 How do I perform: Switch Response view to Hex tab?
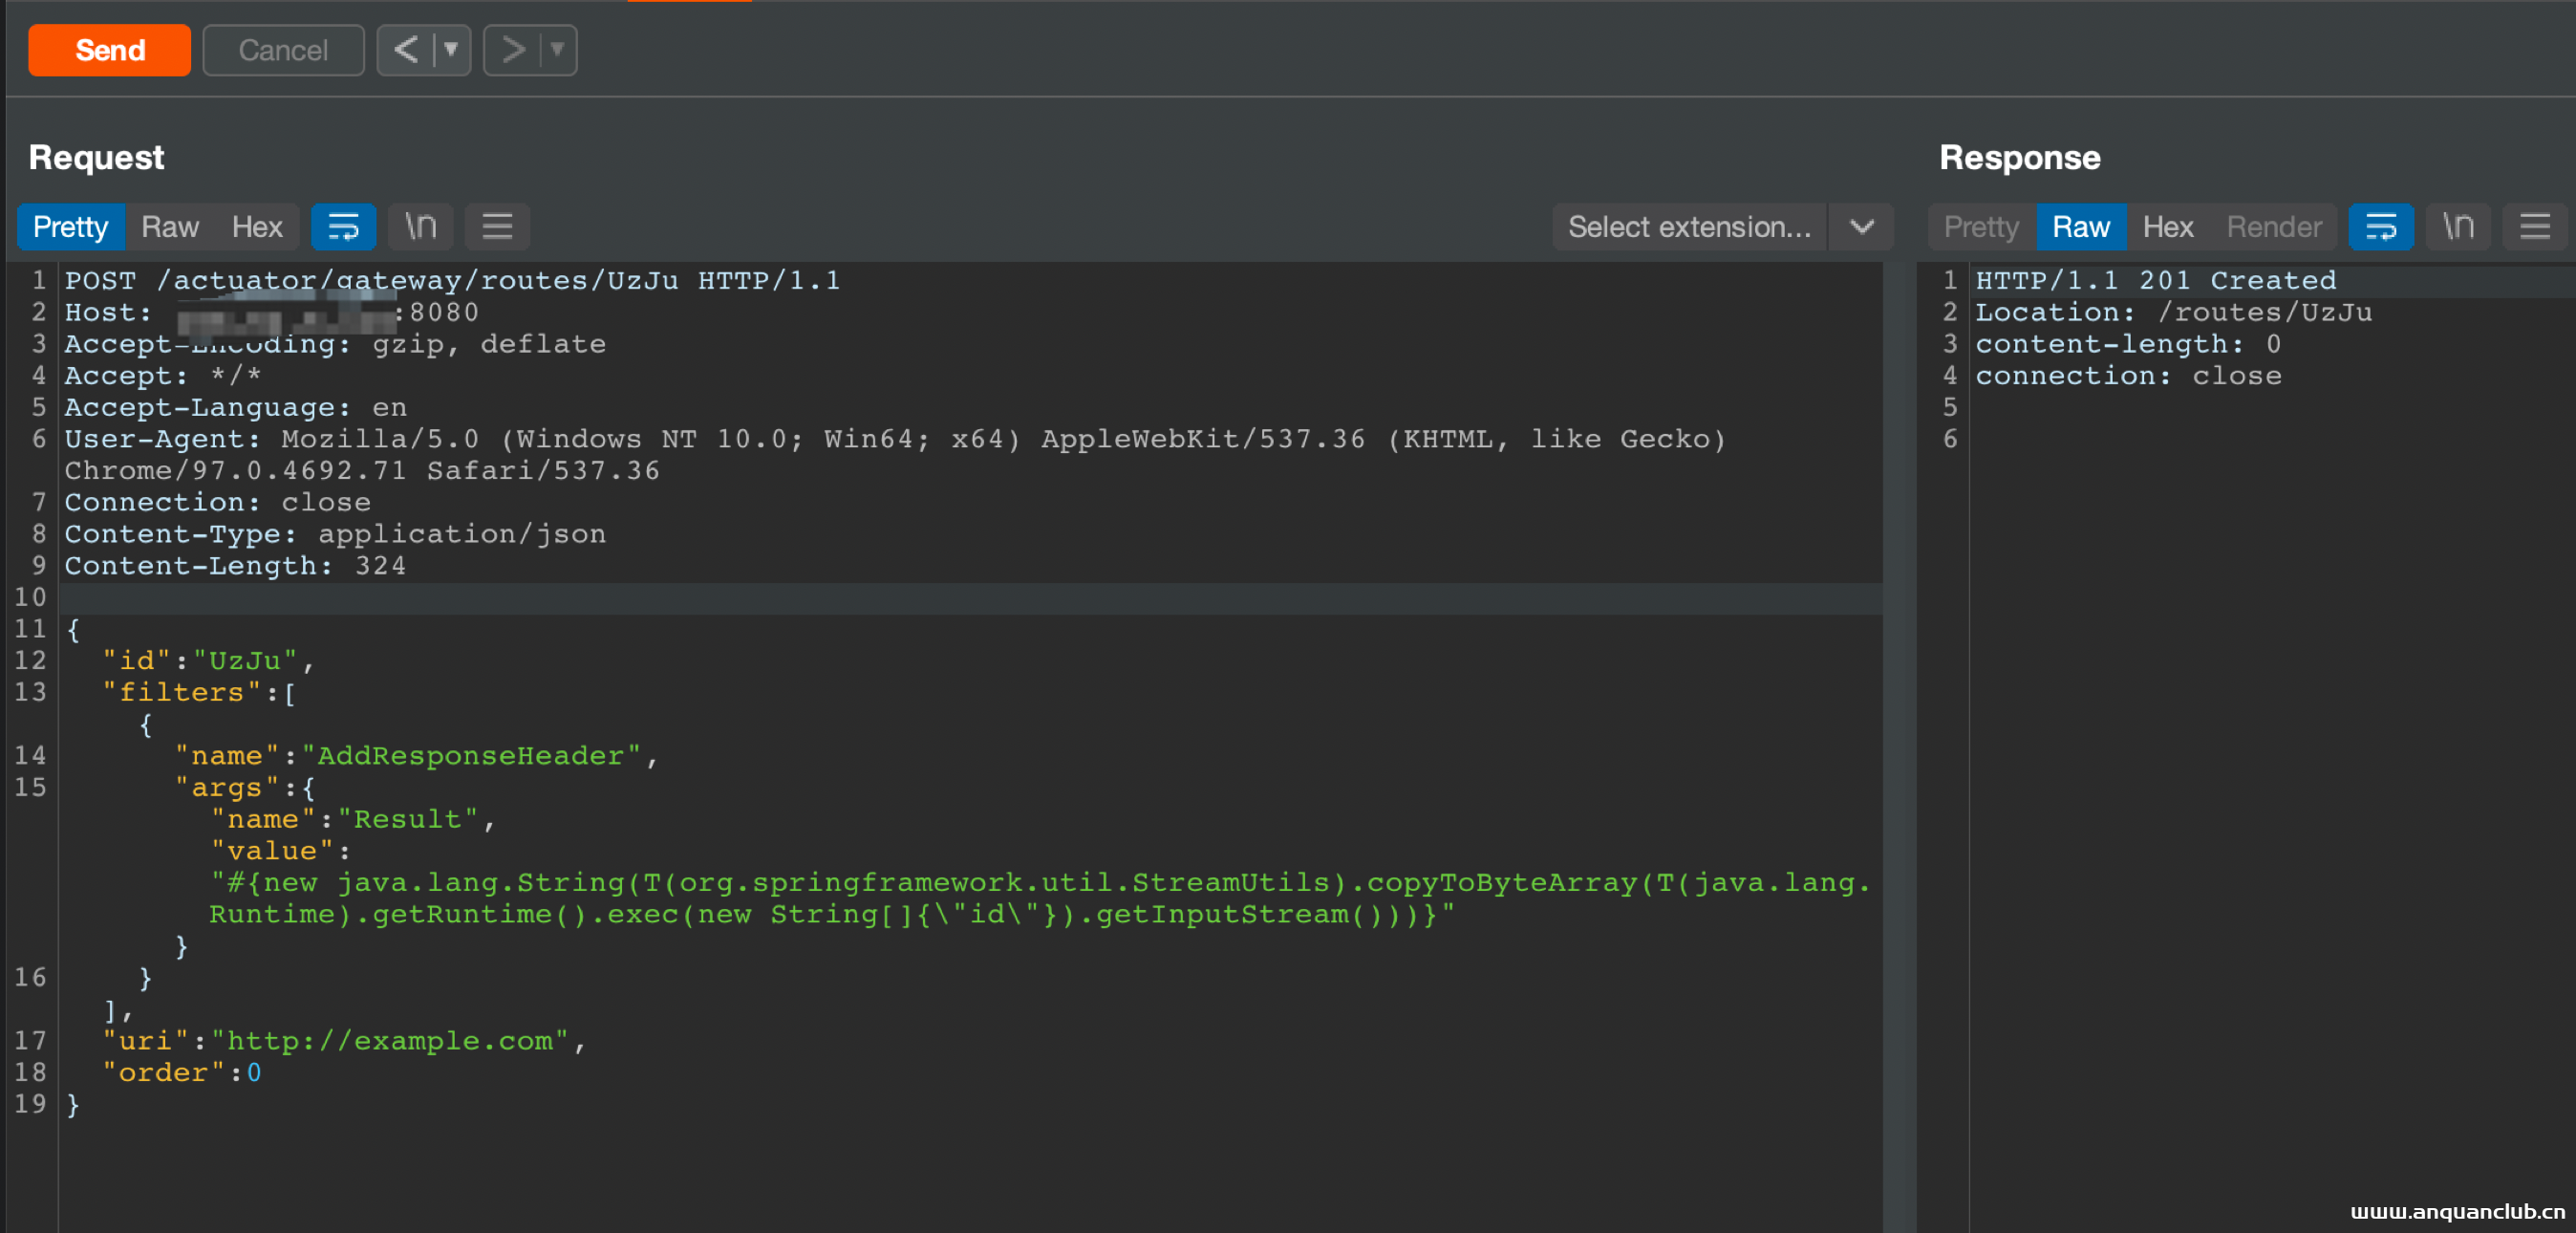click(x=2167, y=227)
